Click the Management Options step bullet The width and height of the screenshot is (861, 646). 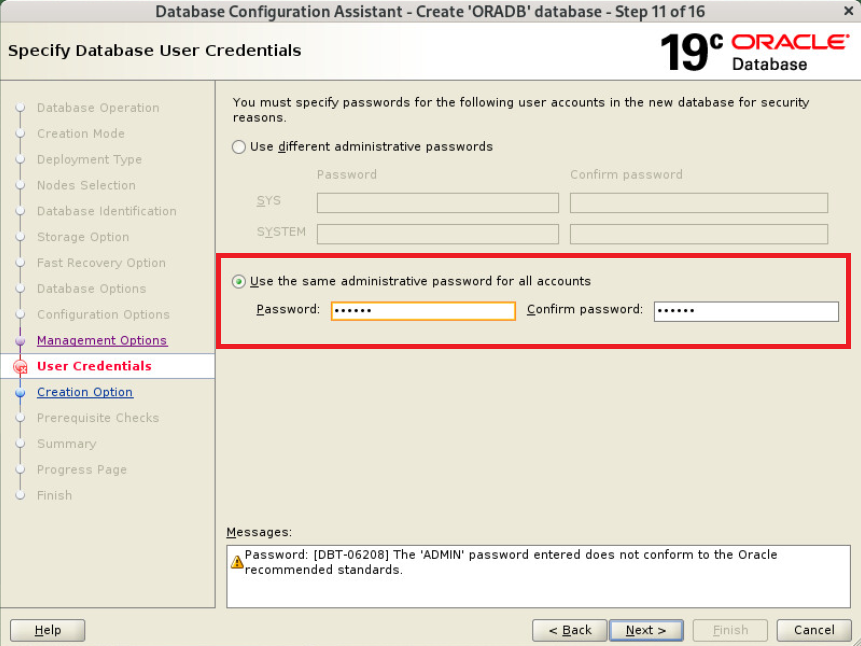point(20,341)
